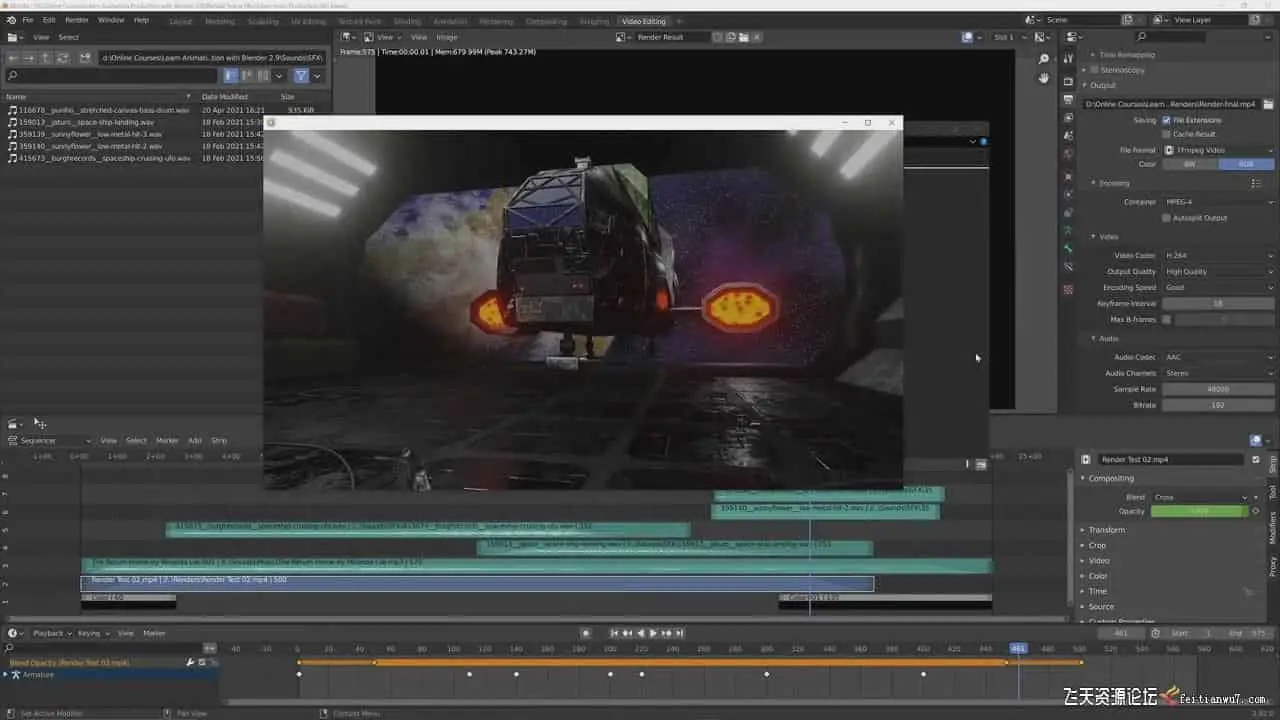Enable the Autosplit Output checkbox
The height and width of the screenshot is (720, 1280).
click(x=1166, y=218)
